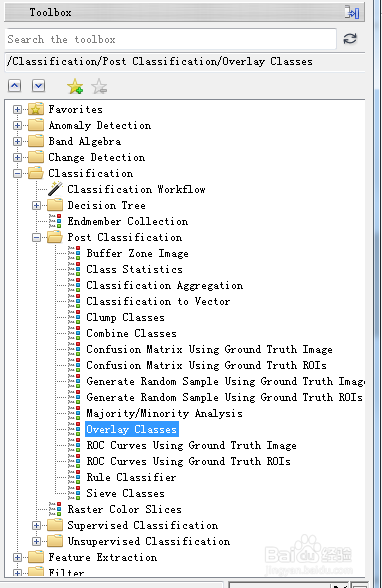Select Generate Random Sample Using Ground Truth ROIs
The width and height of the screenshot is (382, 588).
pos(225,397)
